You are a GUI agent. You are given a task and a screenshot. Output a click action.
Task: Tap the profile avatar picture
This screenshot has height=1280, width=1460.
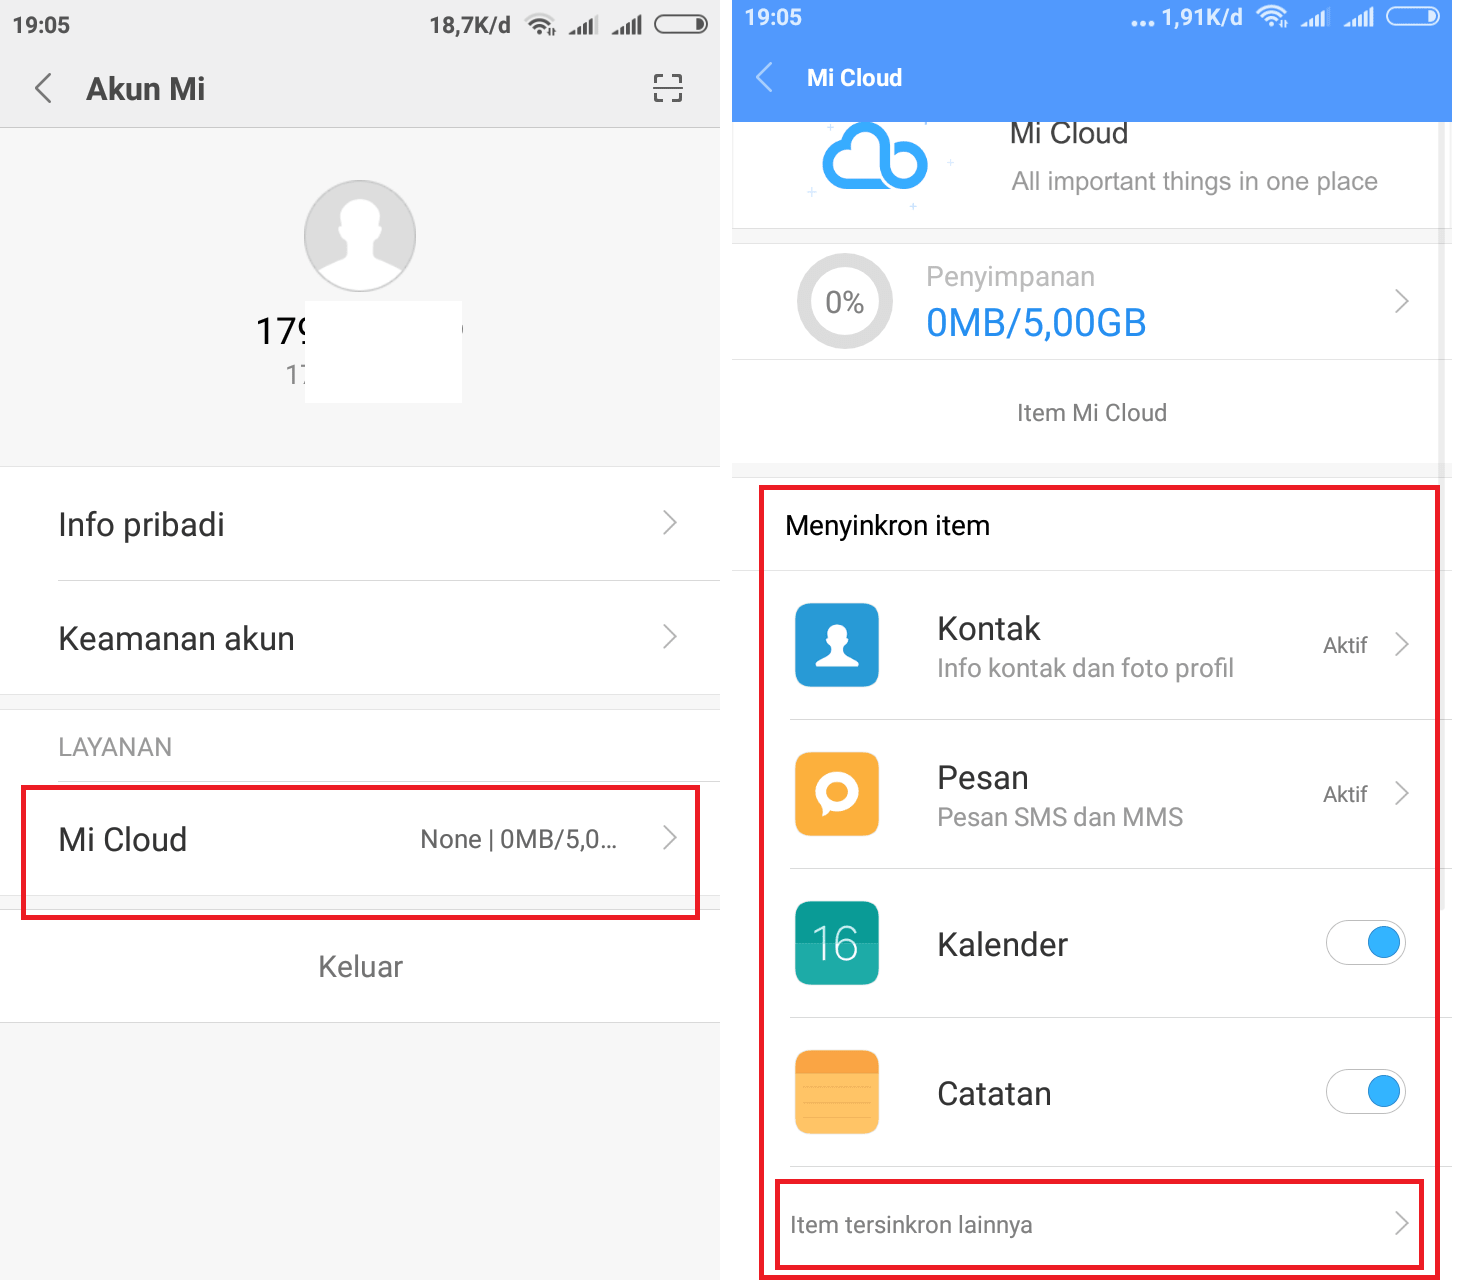[360, 236]
